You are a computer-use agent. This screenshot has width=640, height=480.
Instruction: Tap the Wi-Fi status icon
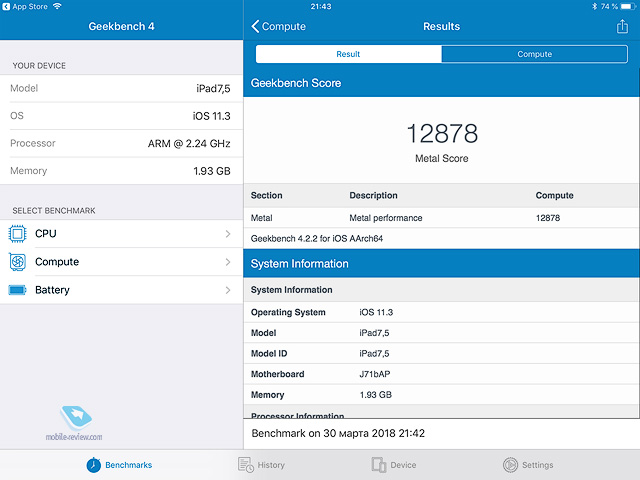point(57,6)
